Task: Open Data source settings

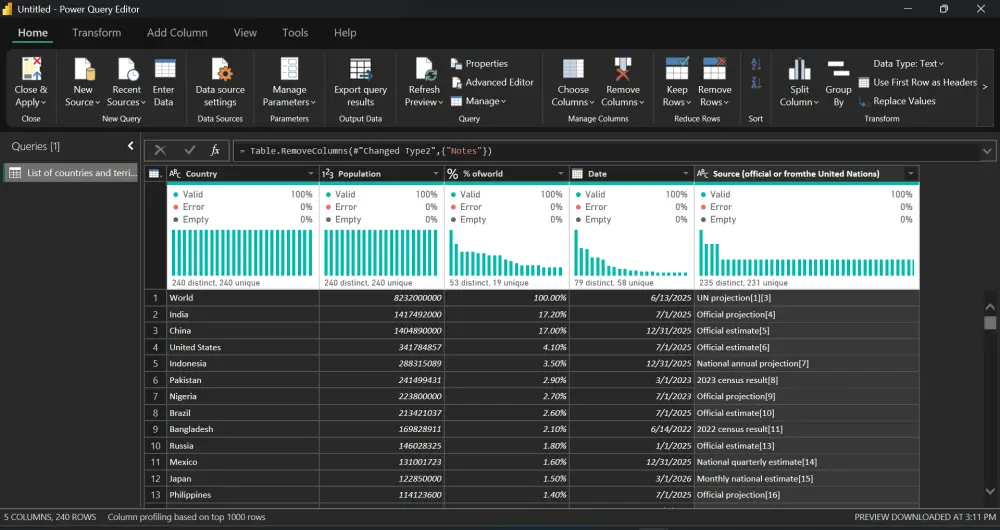Action: [x=221, y=83]
